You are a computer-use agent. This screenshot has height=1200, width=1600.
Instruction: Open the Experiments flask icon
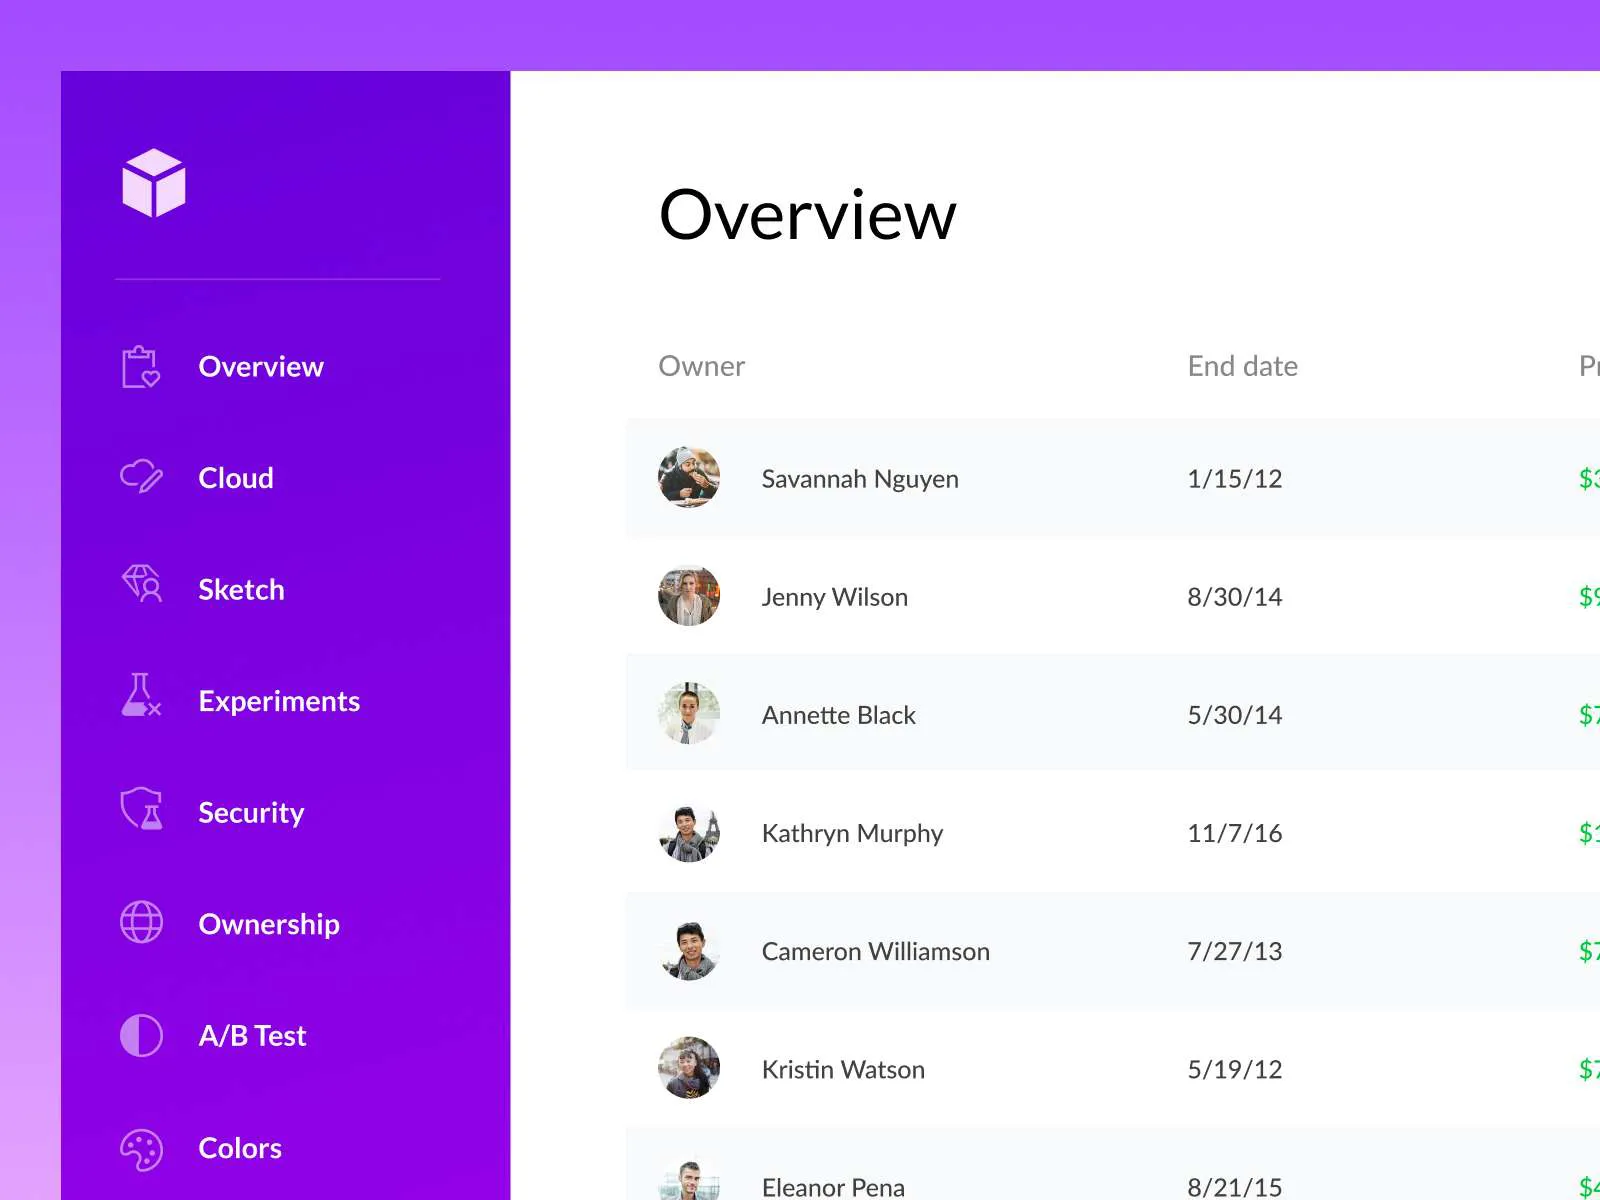(x=140, y=701)
